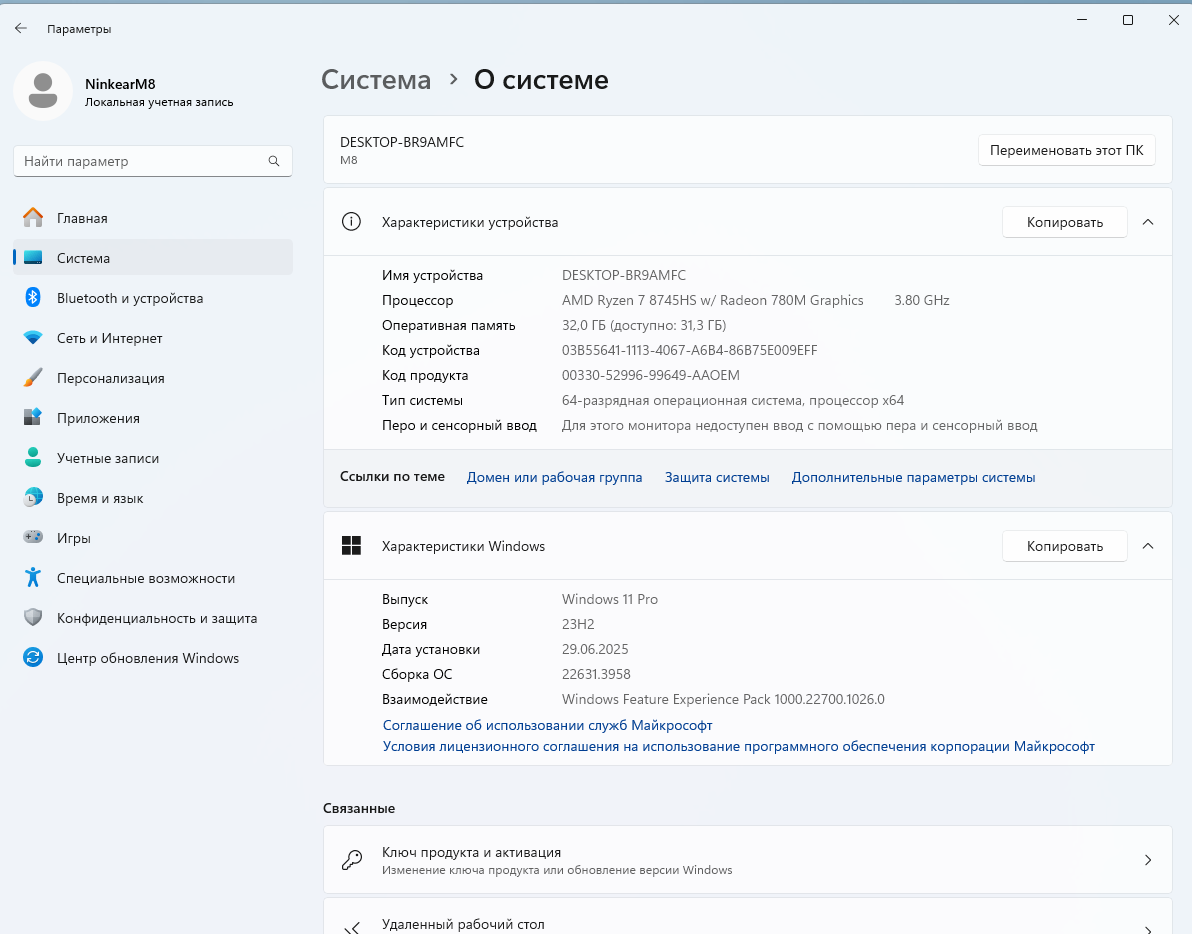Open Защита системы link
The image size is (1192, 934).
[717, 478]
